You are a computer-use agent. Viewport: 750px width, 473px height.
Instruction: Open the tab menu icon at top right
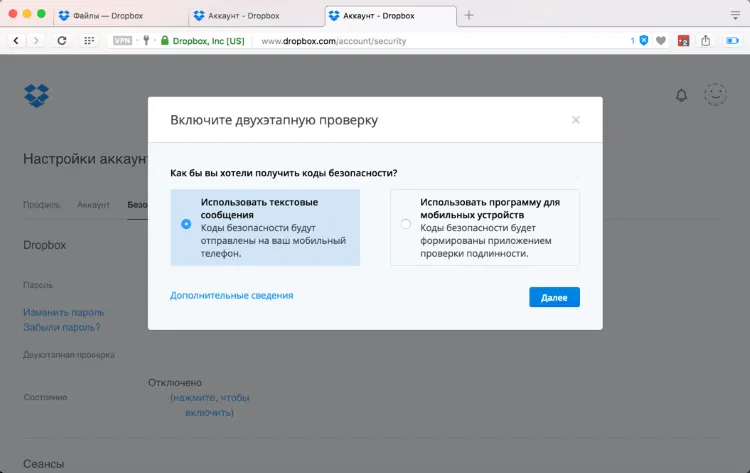735,15
